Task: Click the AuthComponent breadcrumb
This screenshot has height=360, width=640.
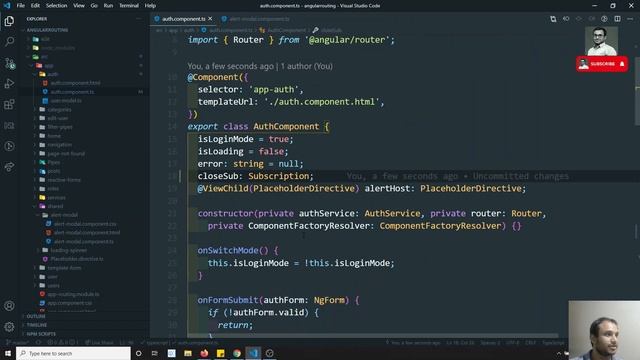Action: point(286,30)
